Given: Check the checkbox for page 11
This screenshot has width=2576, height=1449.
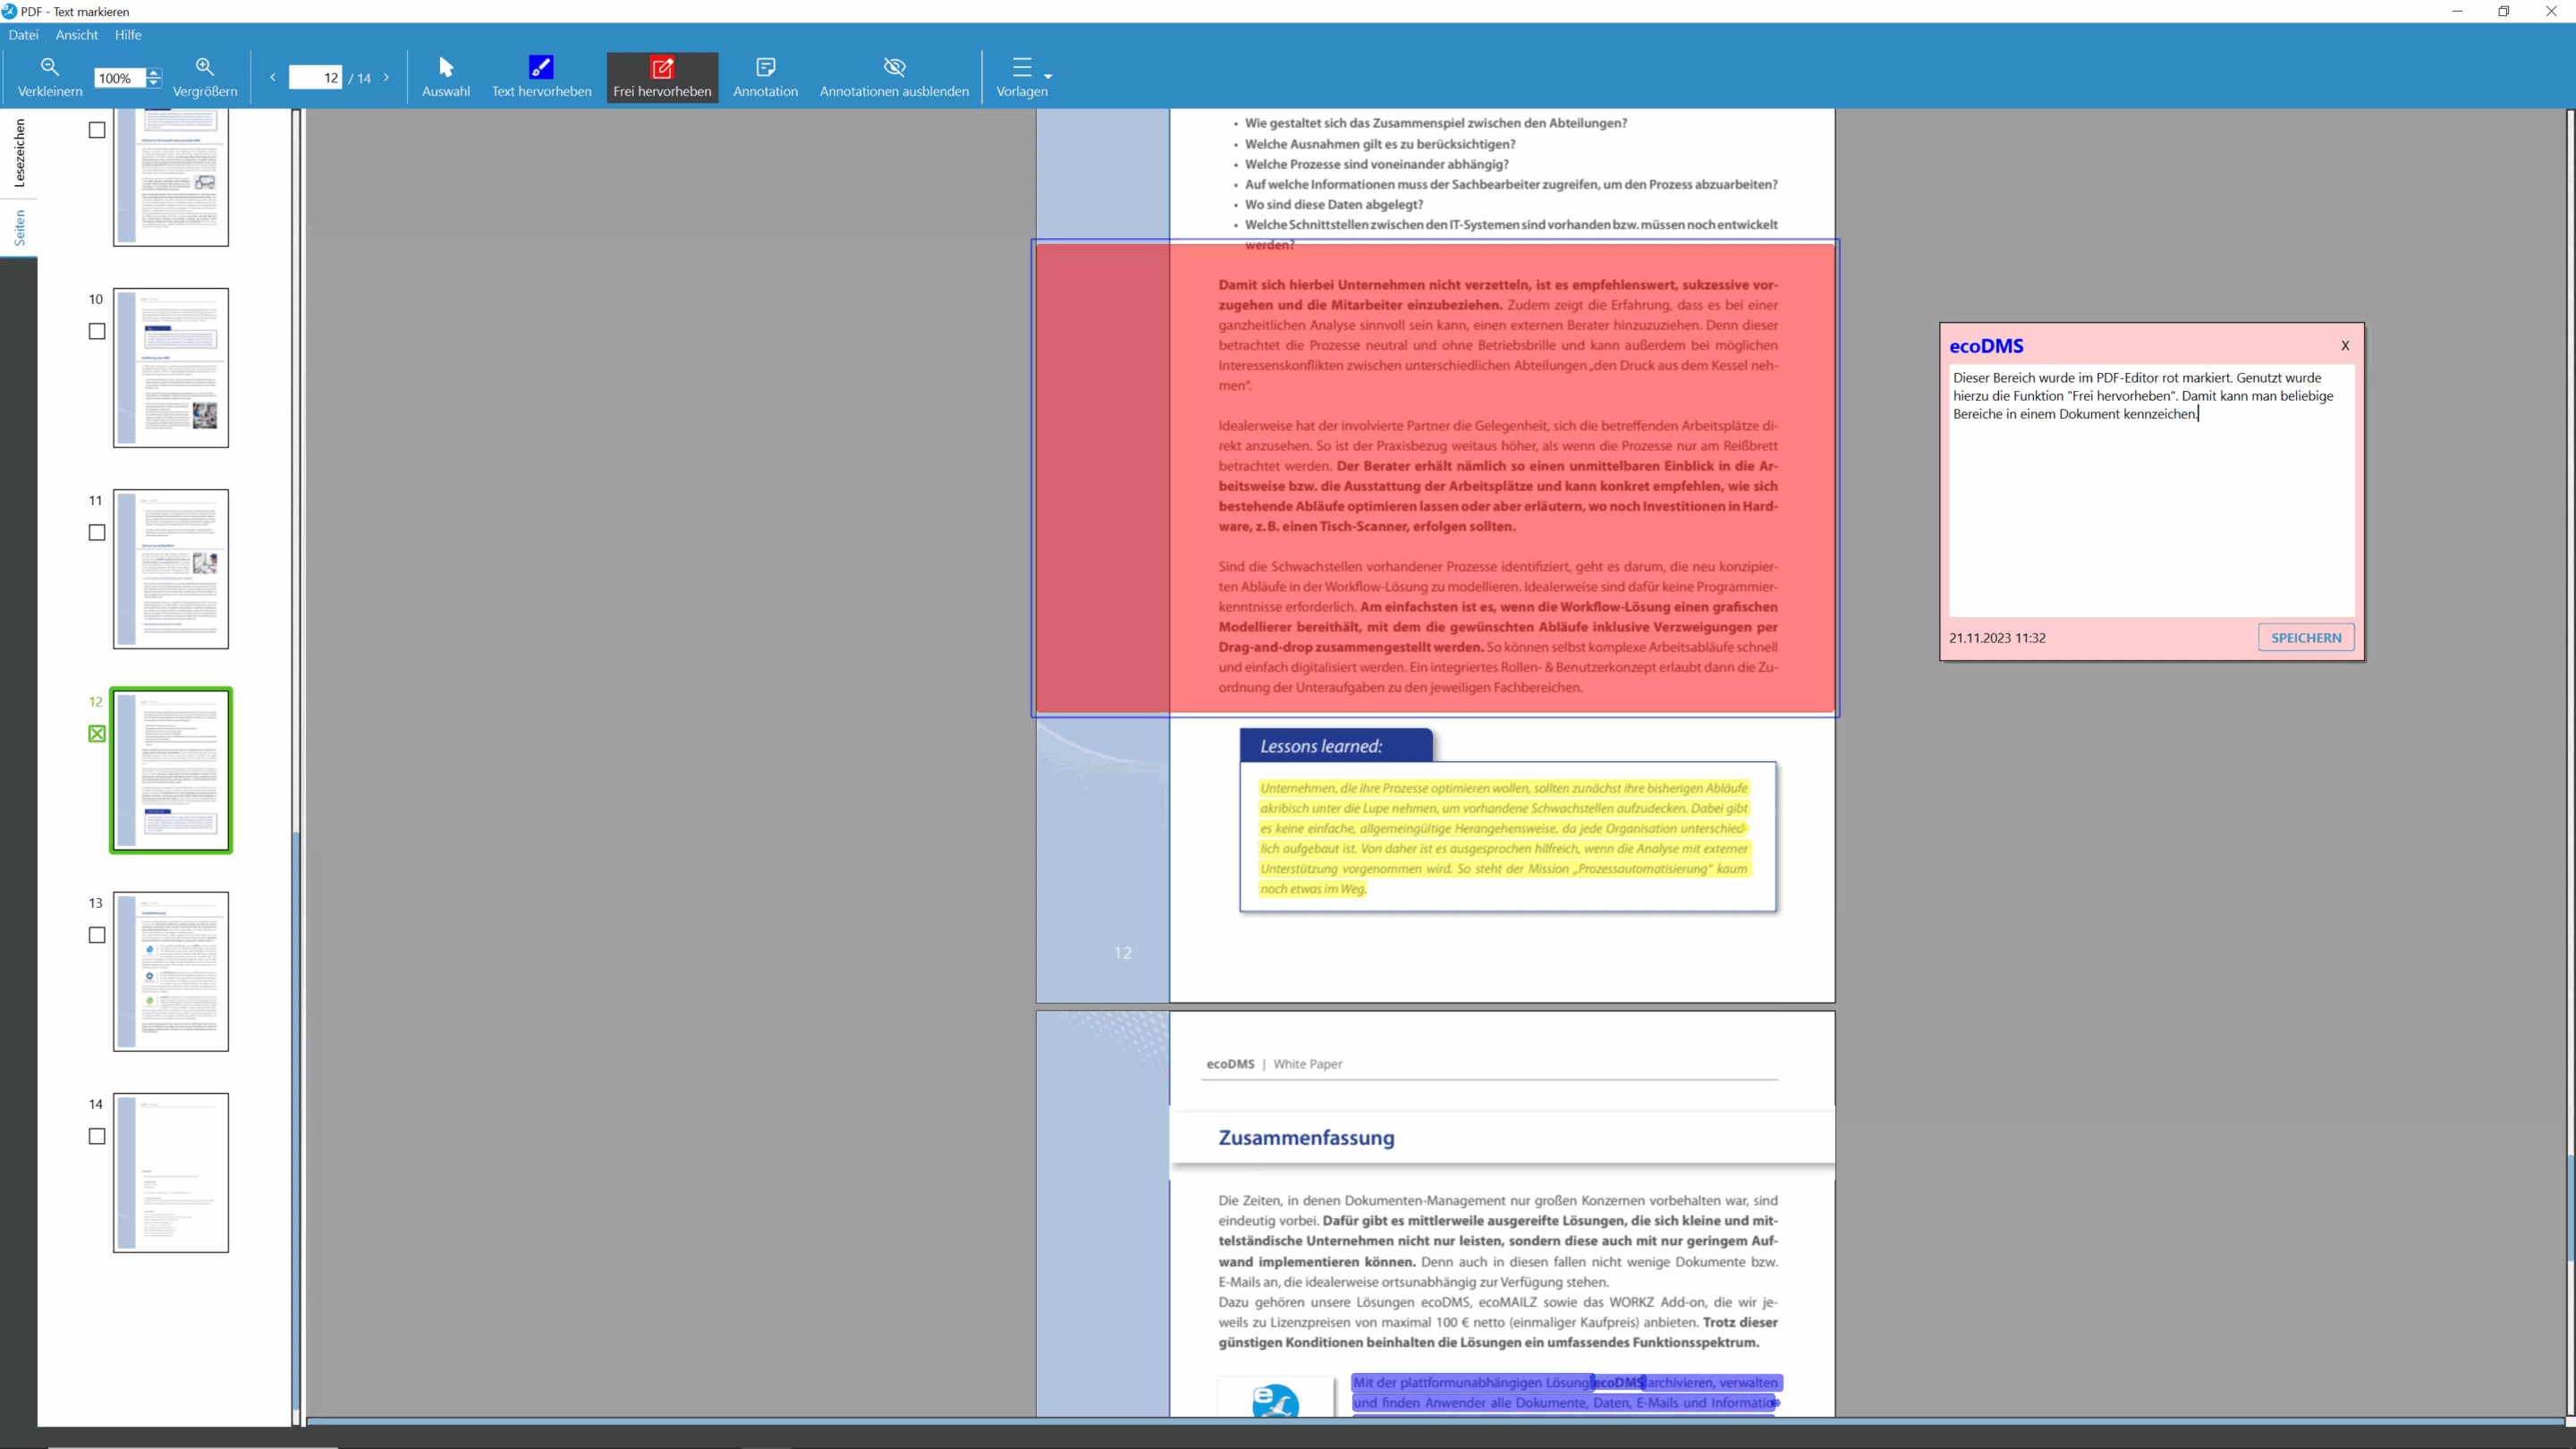Looking at the screenshot, I should point(97,533).
